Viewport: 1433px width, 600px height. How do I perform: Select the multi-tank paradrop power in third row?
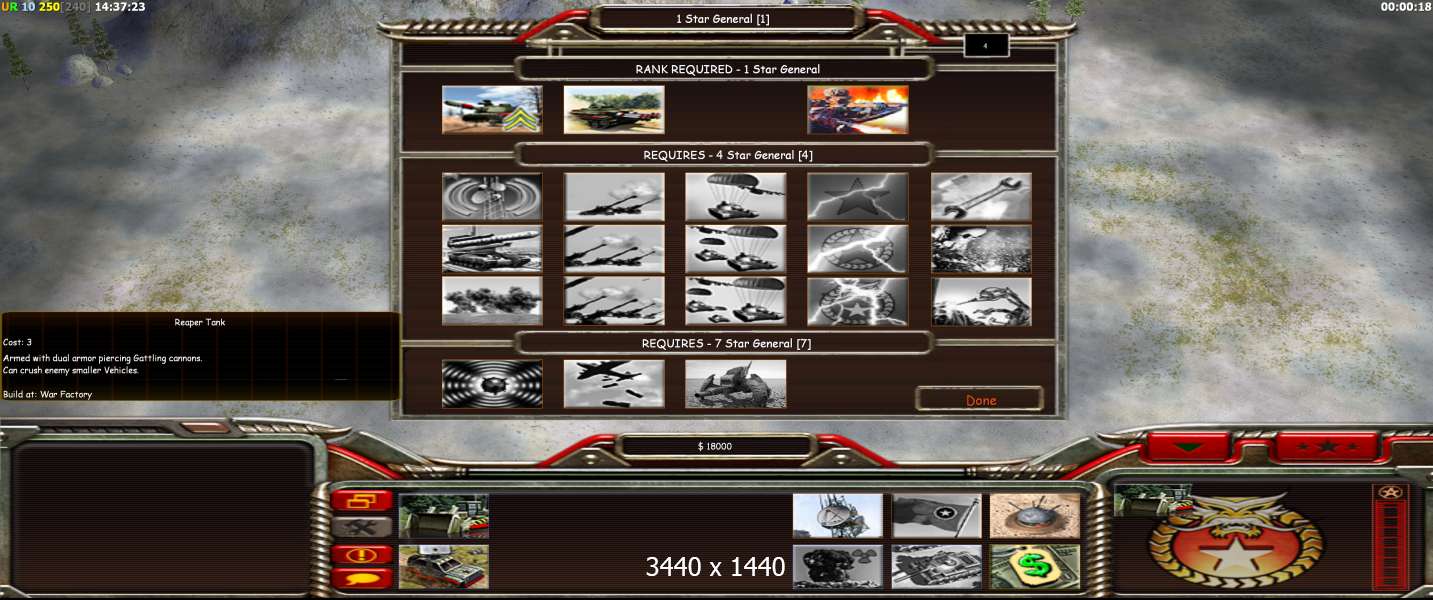click(x=736, y=301)
